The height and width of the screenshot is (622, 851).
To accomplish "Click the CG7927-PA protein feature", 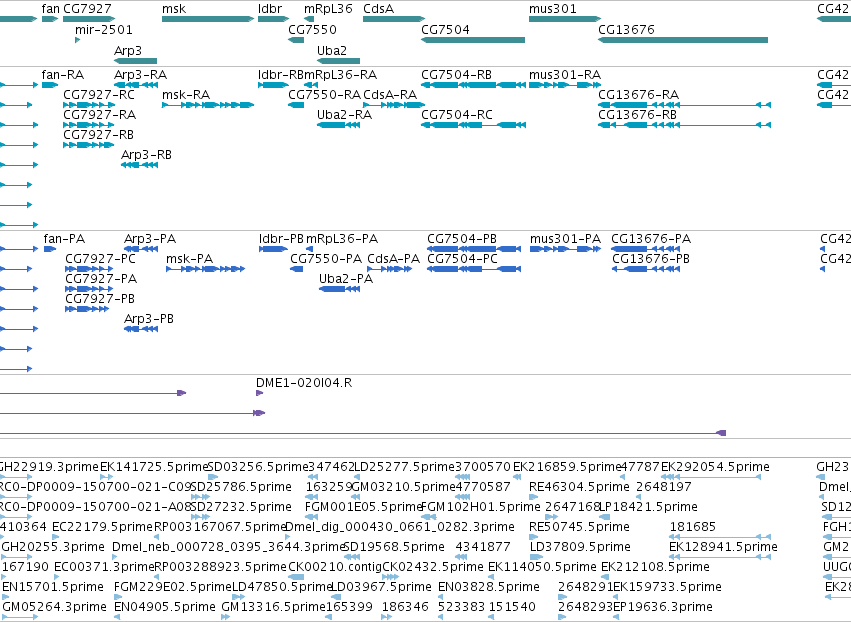I will coord(89,289).
